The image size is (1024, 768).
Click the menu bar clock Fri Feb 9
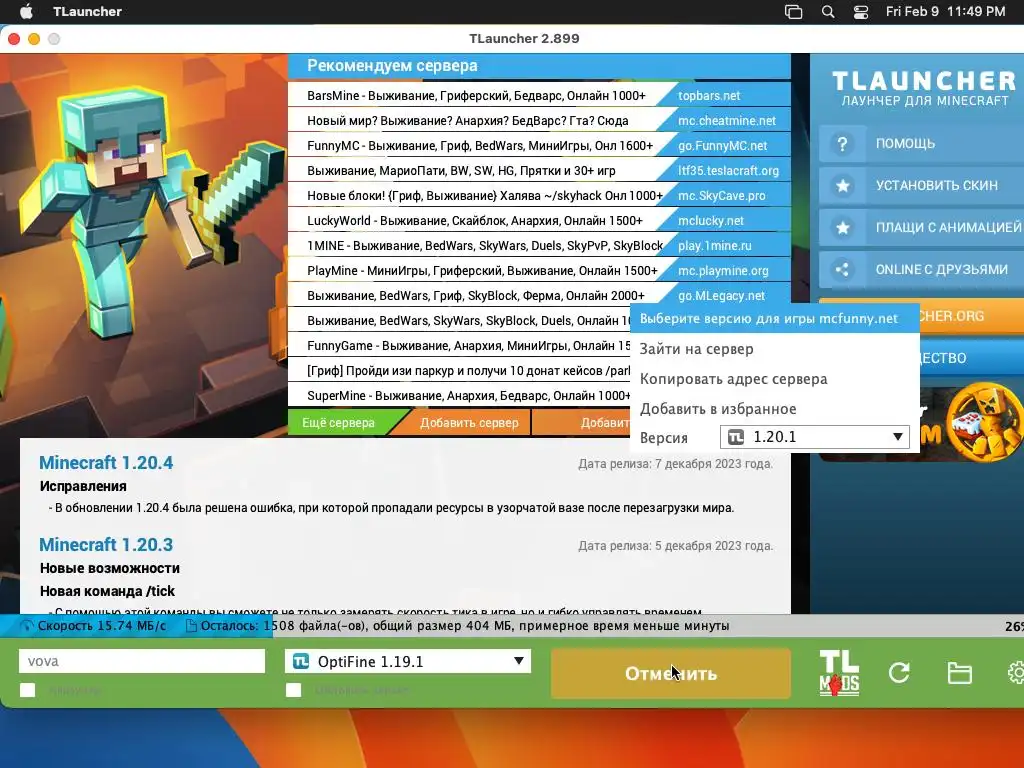(945, 11)
